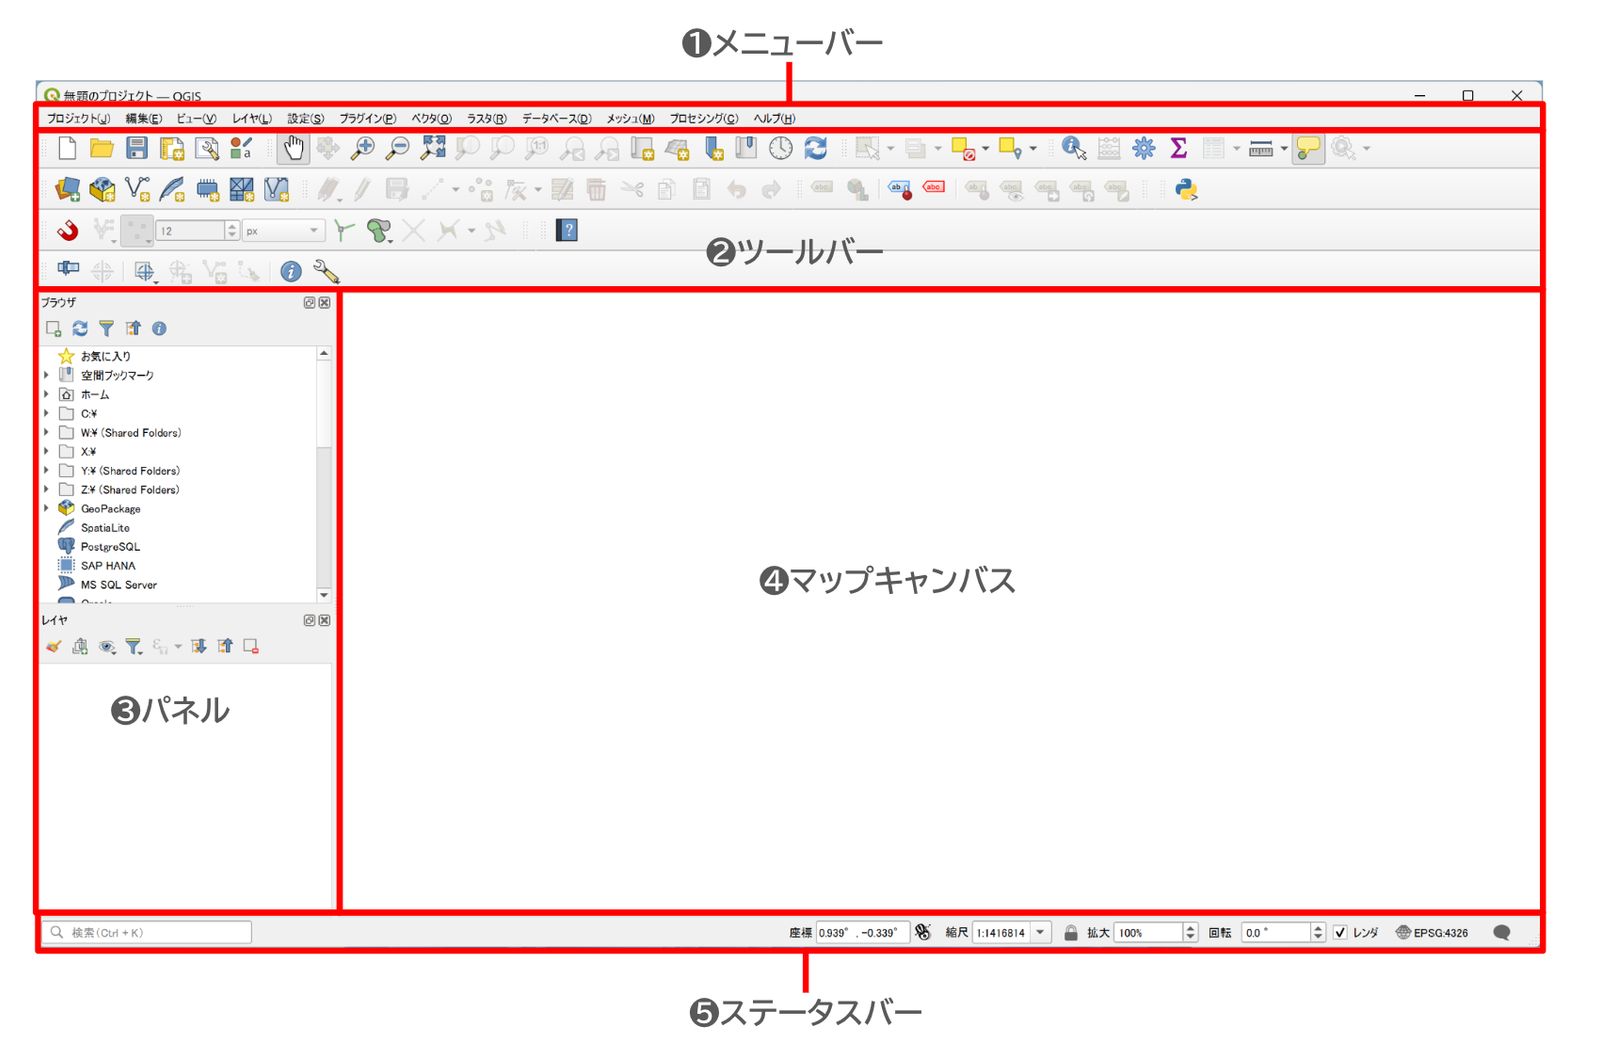Enable the topological editing icon
The height and width of the screenshot is (1043, 1600).
click(344, 231)
